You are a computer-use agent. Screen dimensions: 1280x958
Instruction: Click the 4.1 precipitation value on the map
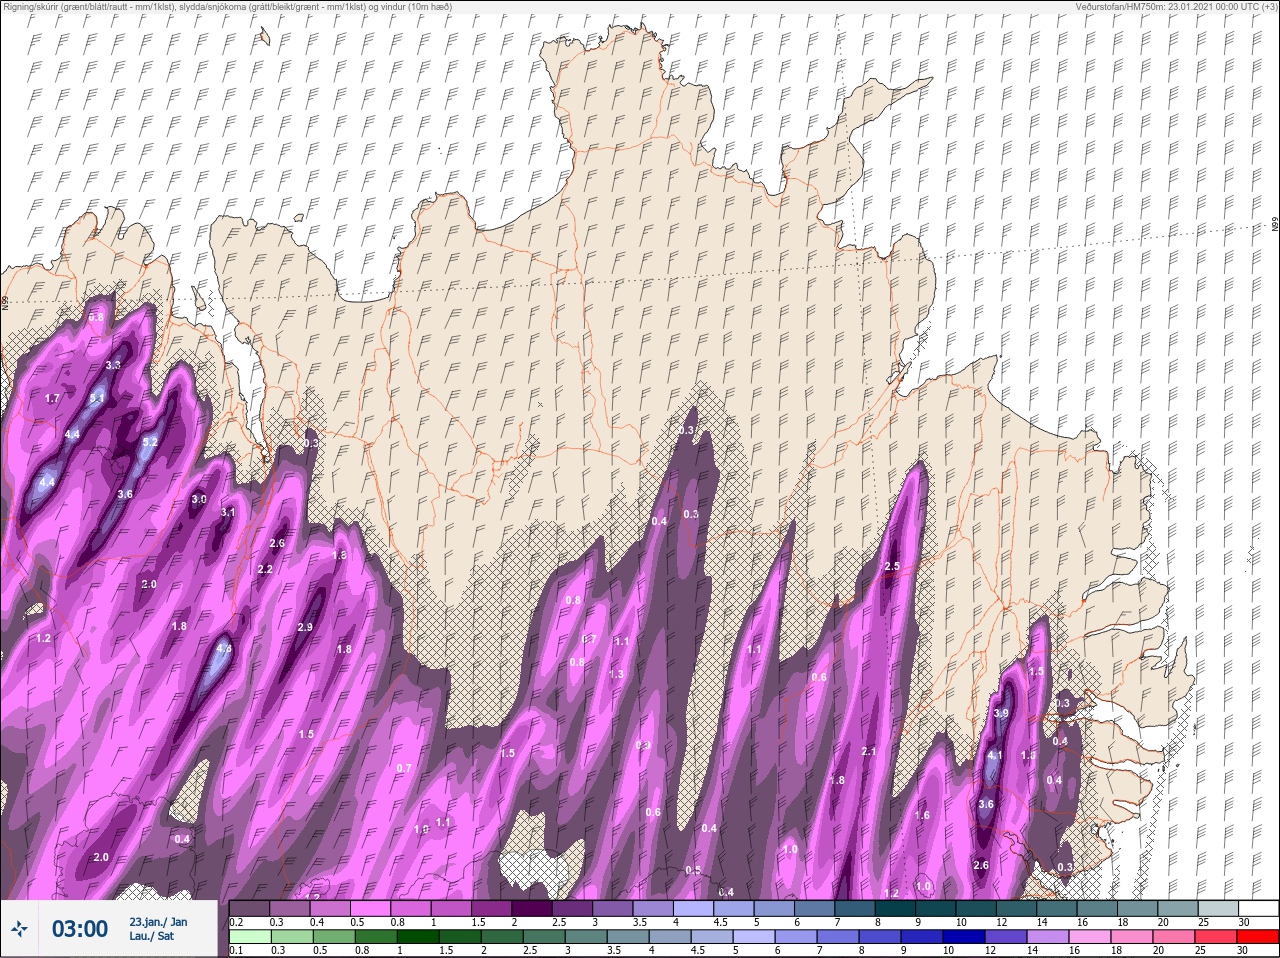995,756
